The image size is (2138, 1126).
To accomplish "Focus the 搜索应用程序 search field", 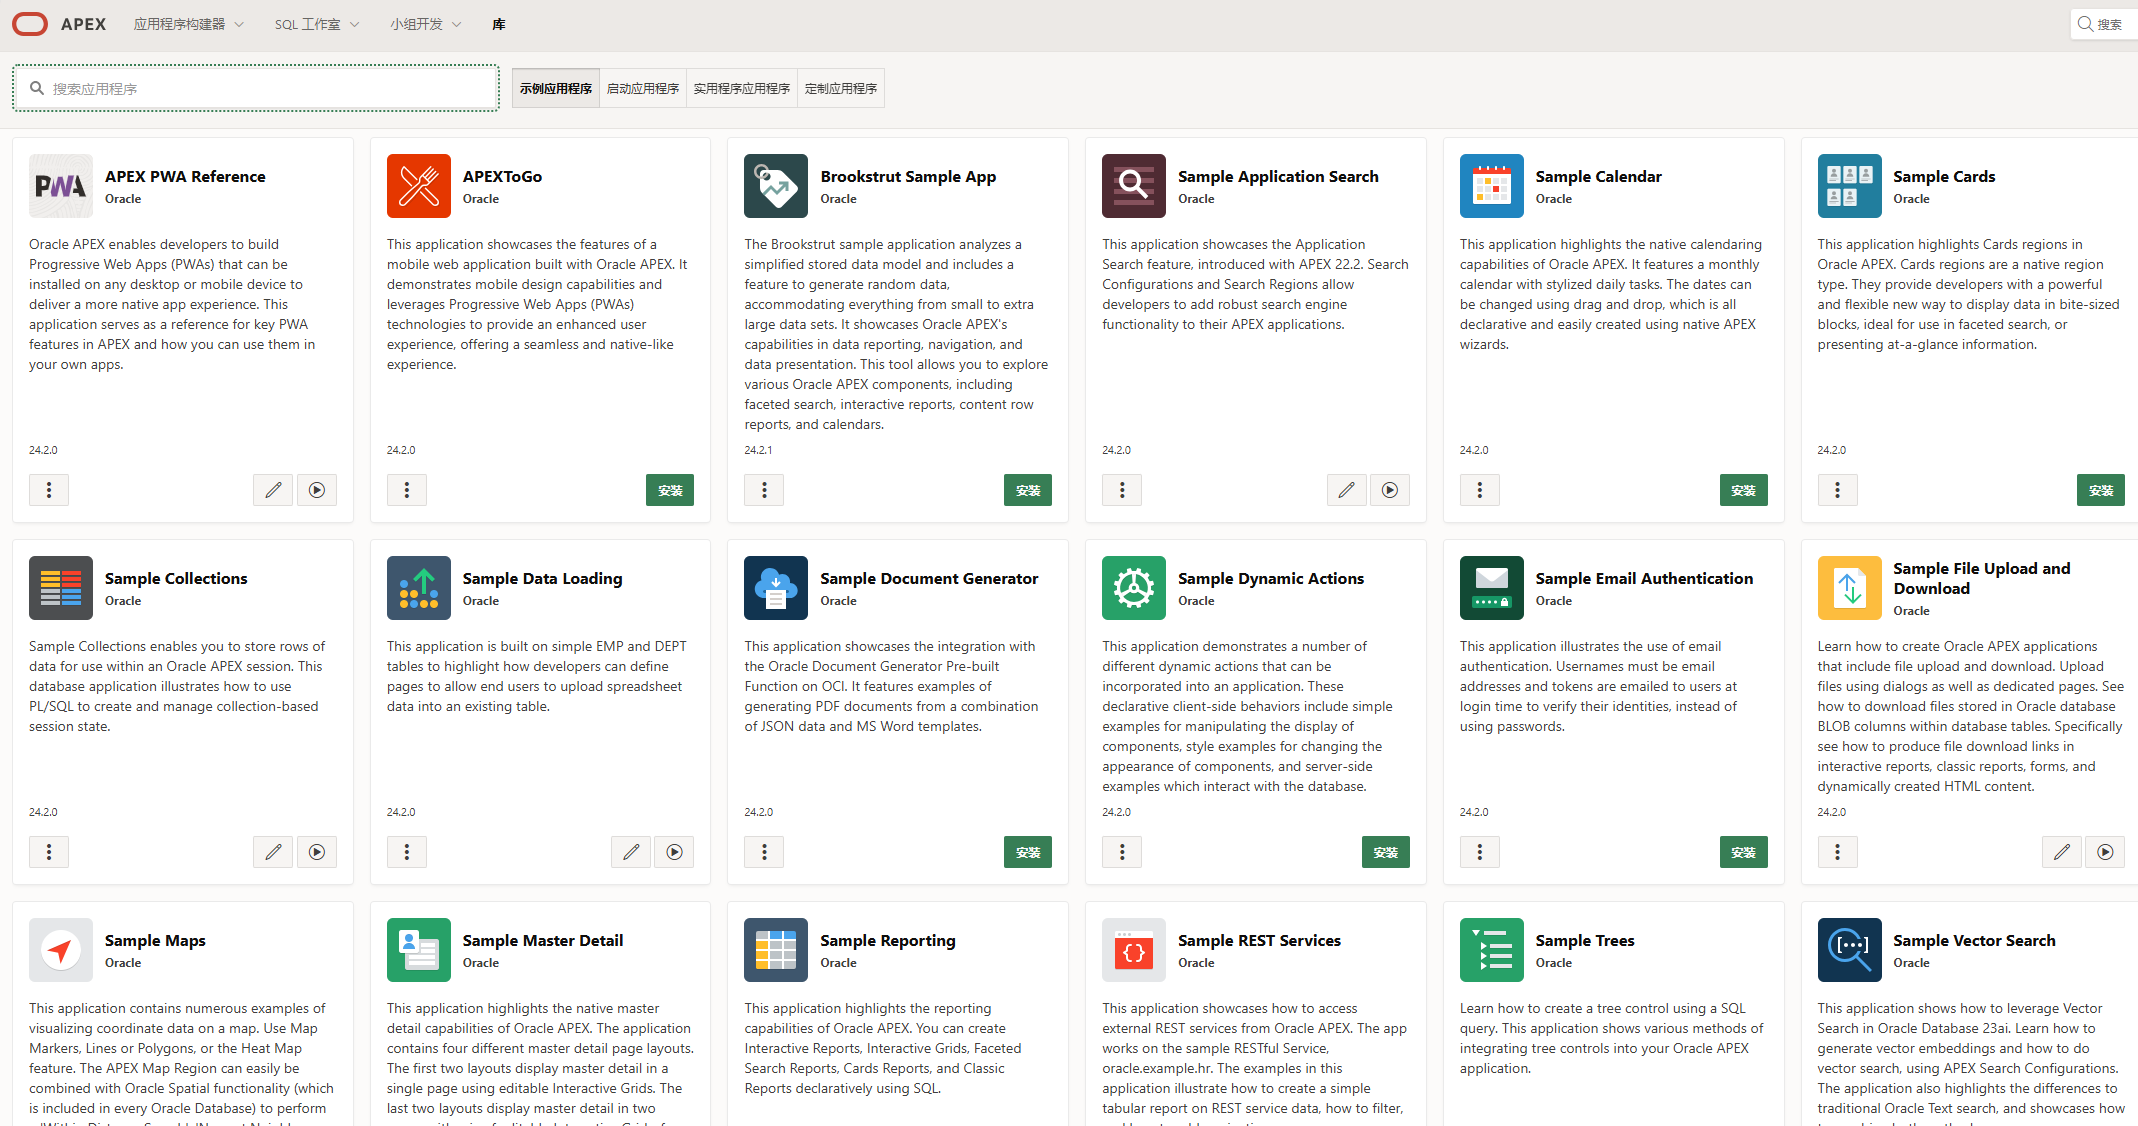I will (x=256, y=88).
